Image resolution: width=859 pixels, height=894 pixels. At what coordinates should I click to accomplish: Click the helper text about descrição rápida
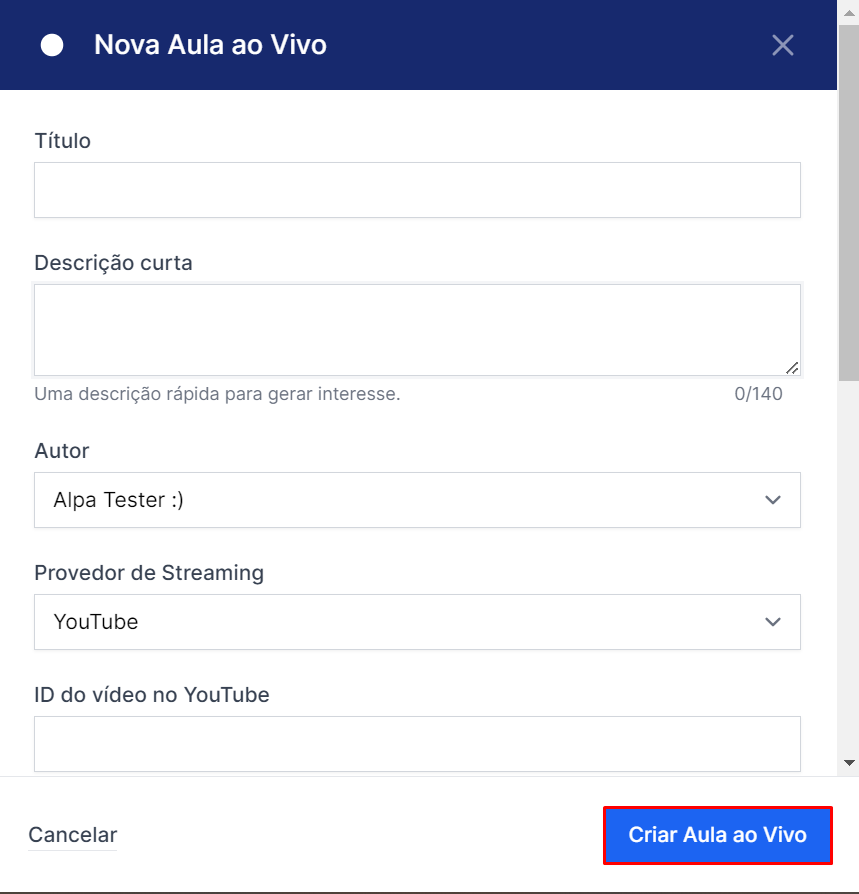(x=217, y=394)
